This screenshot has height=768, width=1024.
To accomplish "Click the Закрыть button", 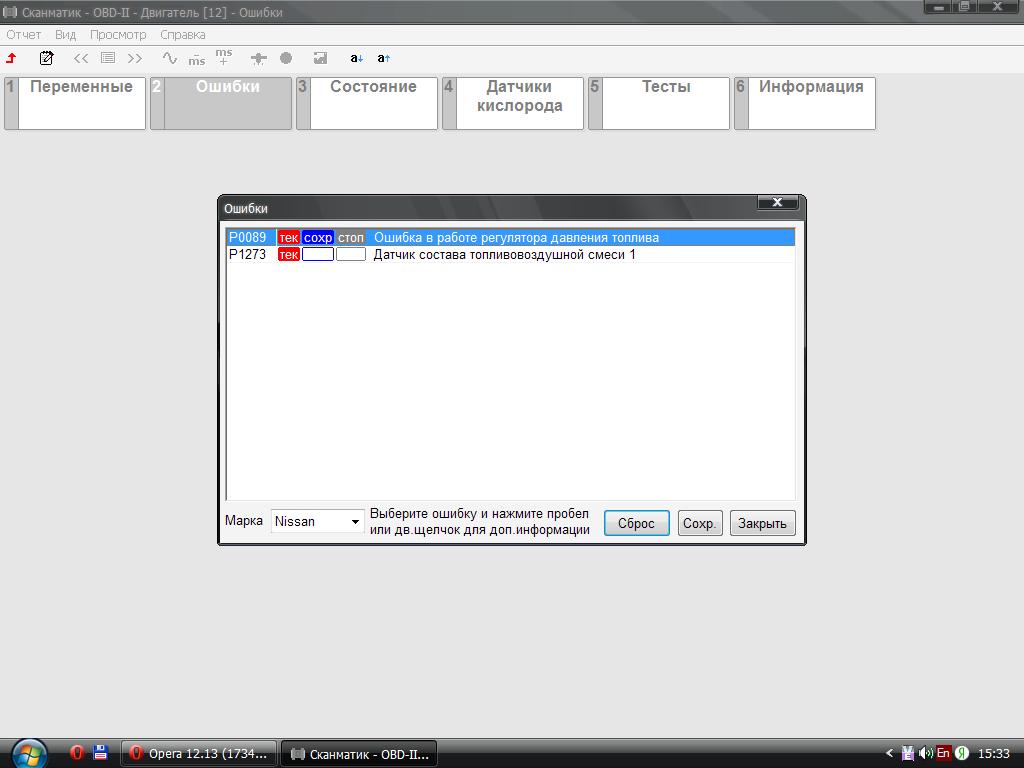I will 762,523.
